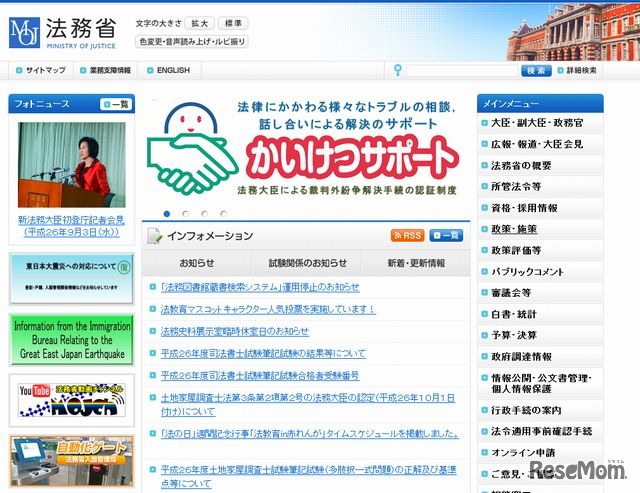
Task: Open 司法書士試験筆記試験の結果等について link
Action: coord(263,353)
